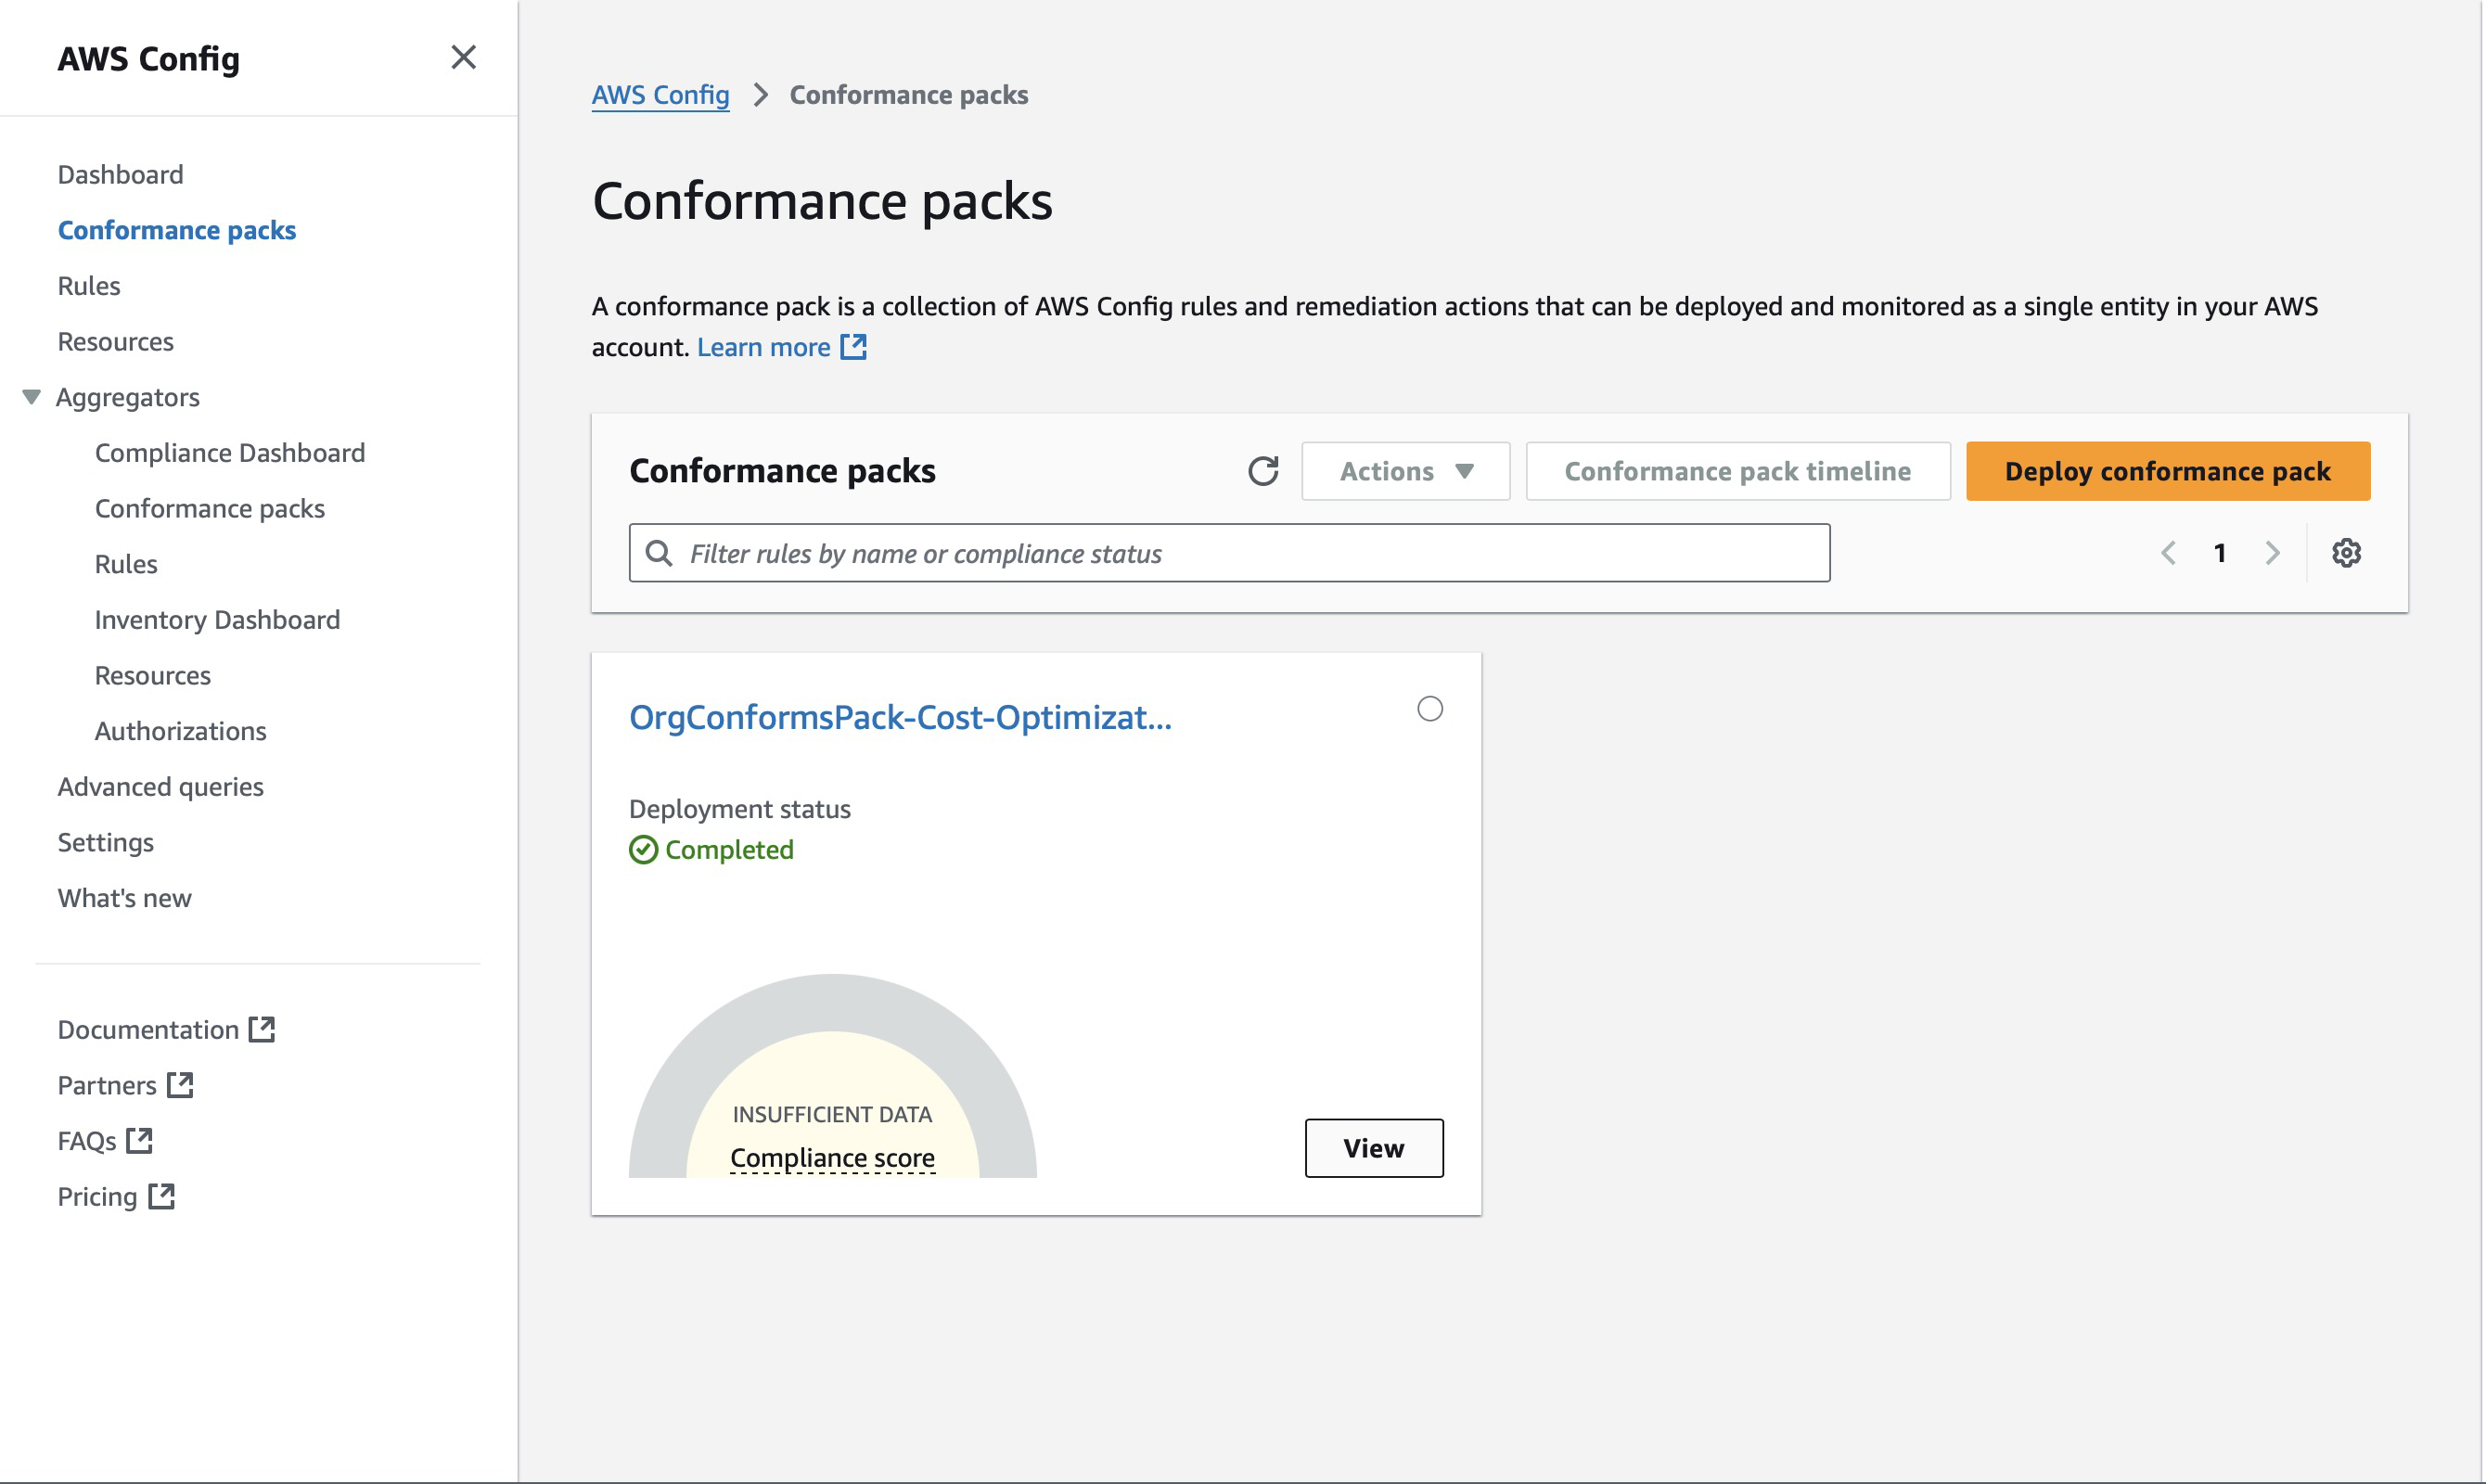This screenshot has height=1484, width=2486.
Task: Open the Learn more link
Action: click(764, 347)
